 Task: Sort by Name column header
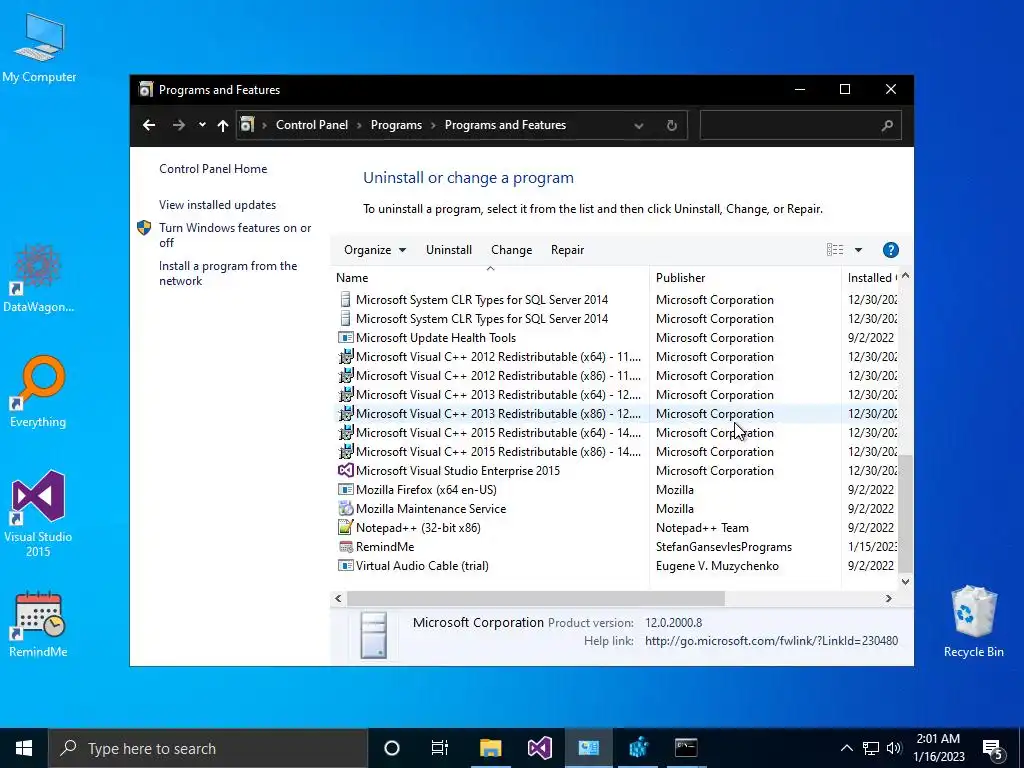click(490, 278)
